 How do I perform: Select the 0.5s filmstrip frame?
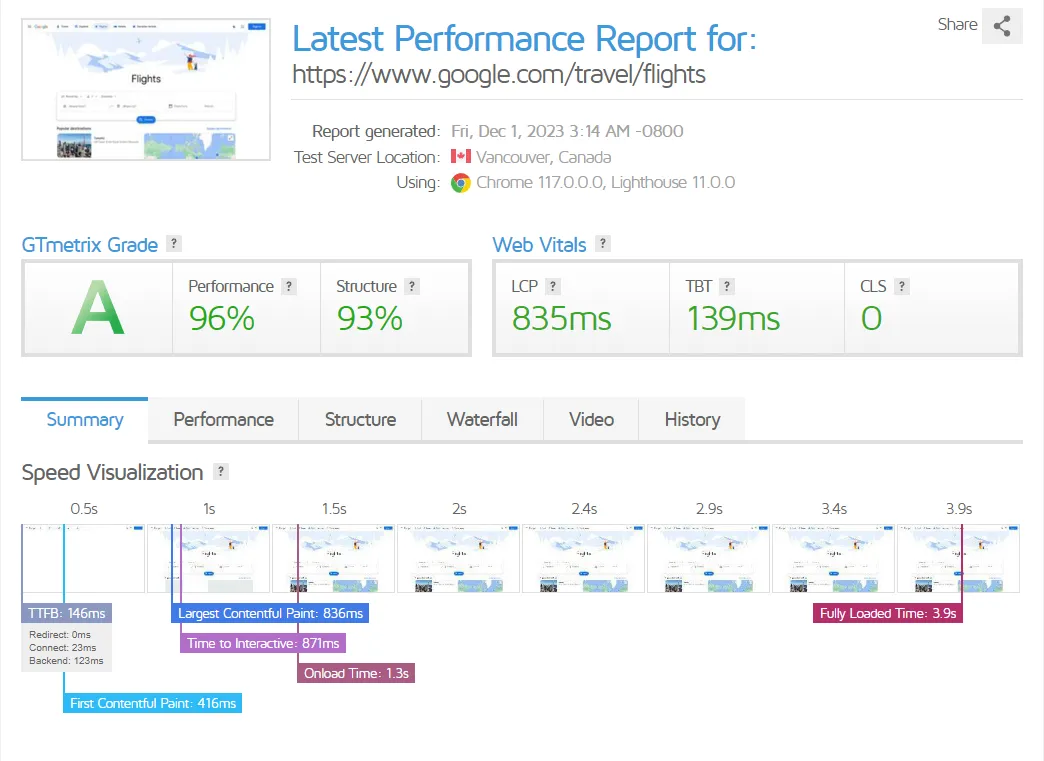83,559
